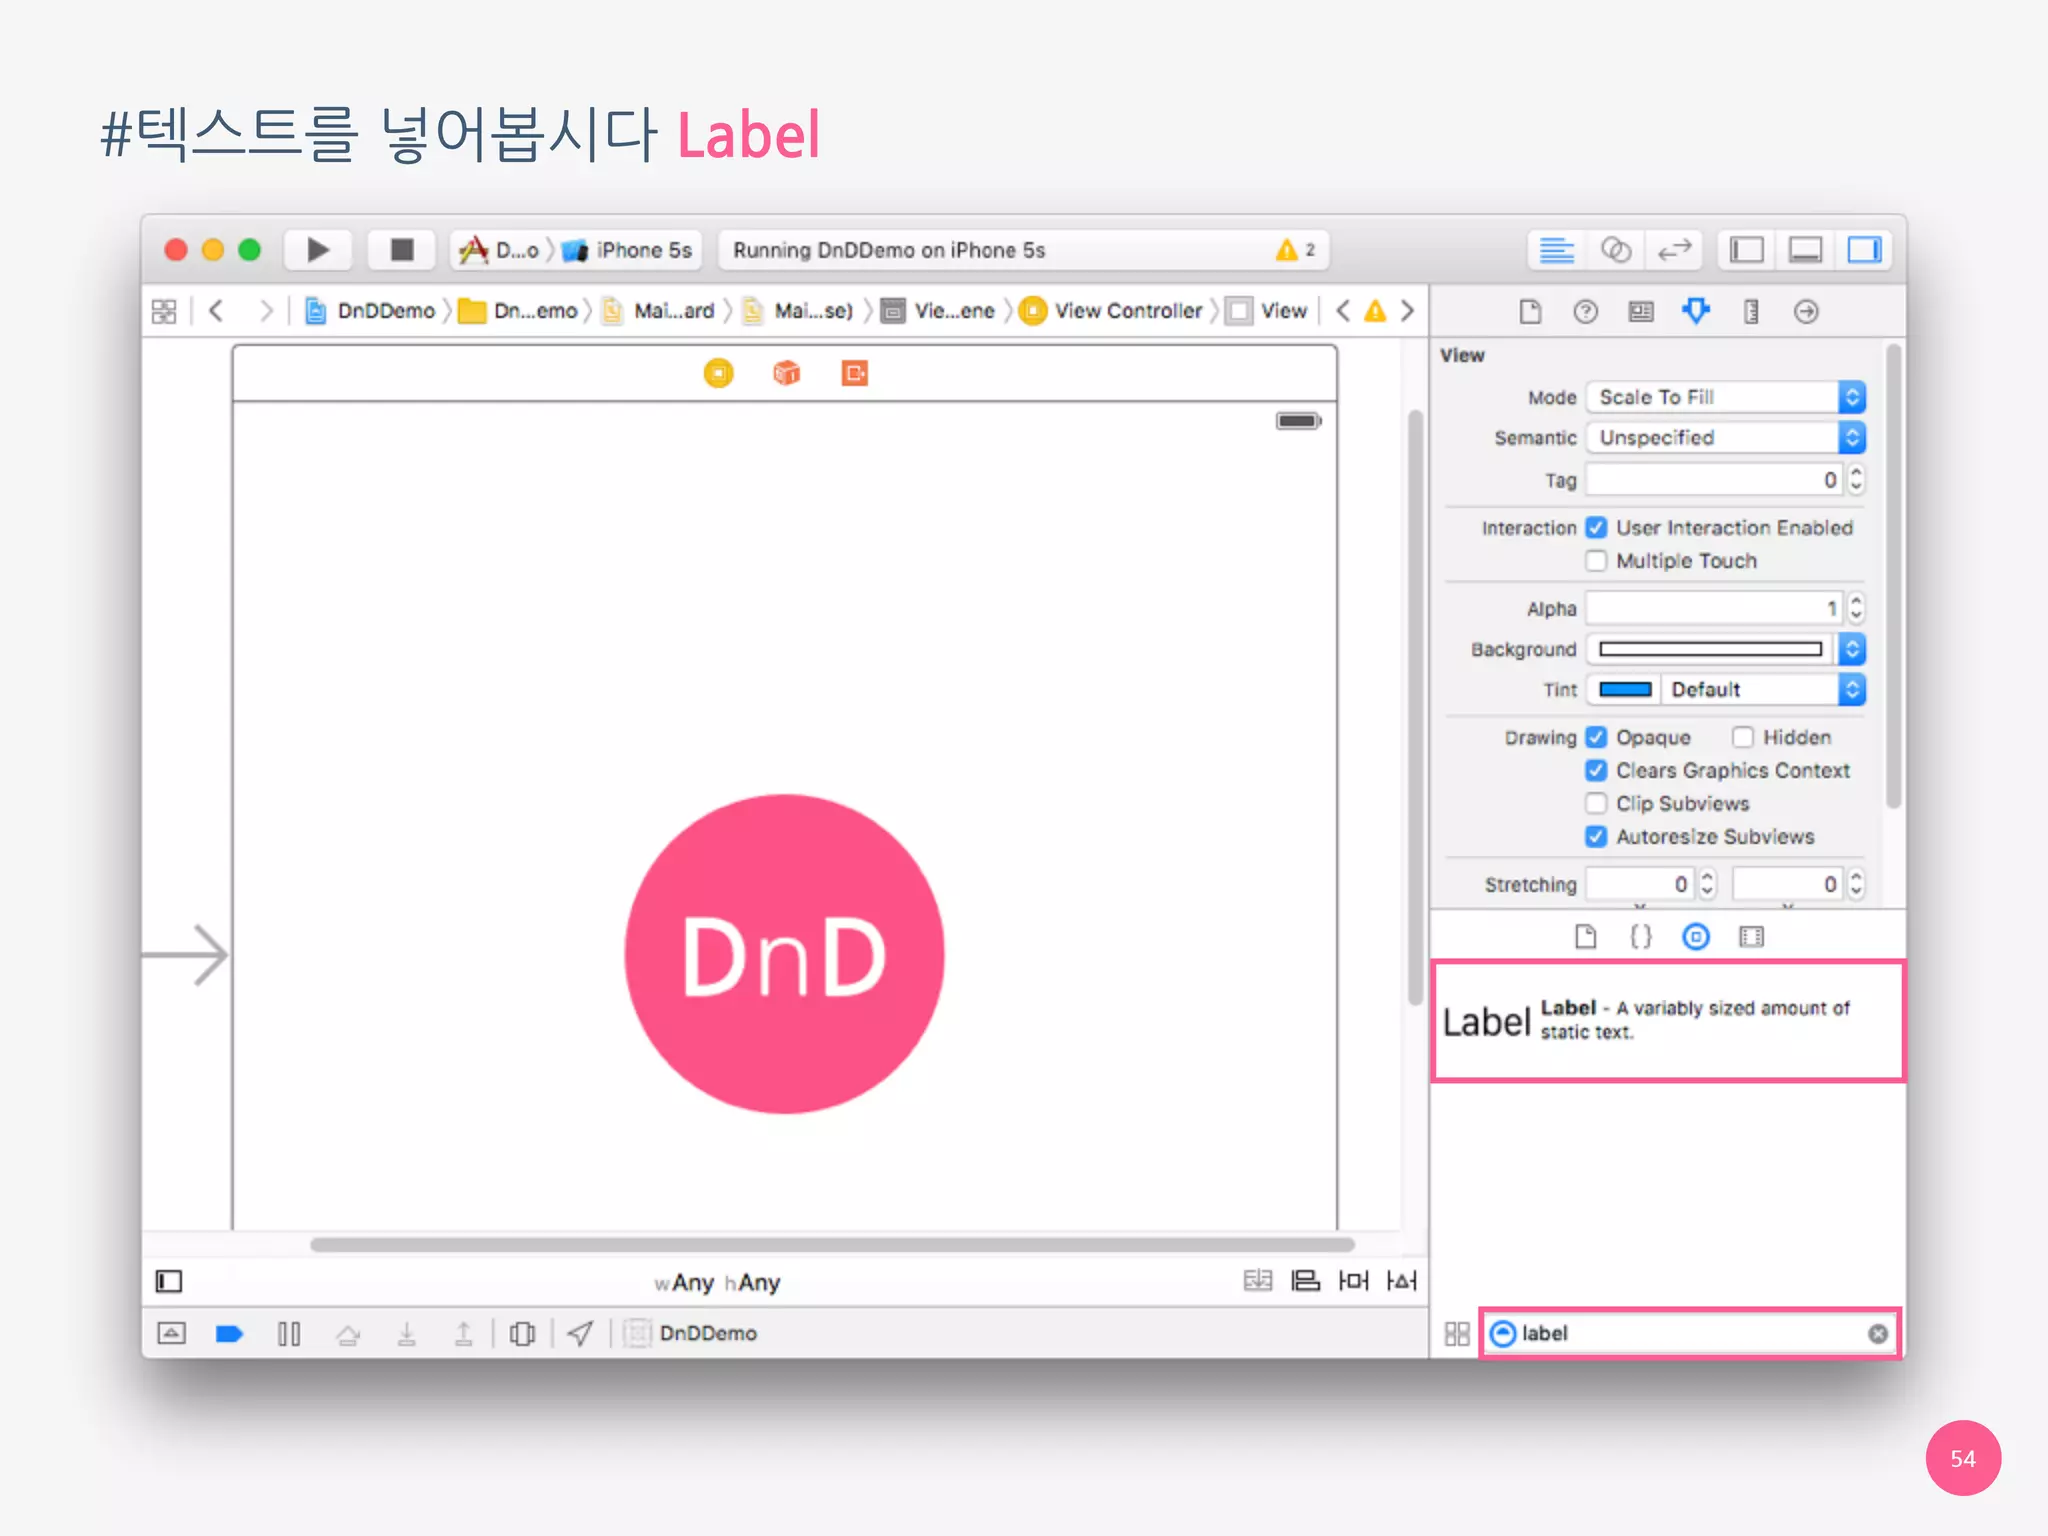Viewport: 2048px width, 1536px height.
Task: Clear the library search text
Action: click(1878, 1334)
